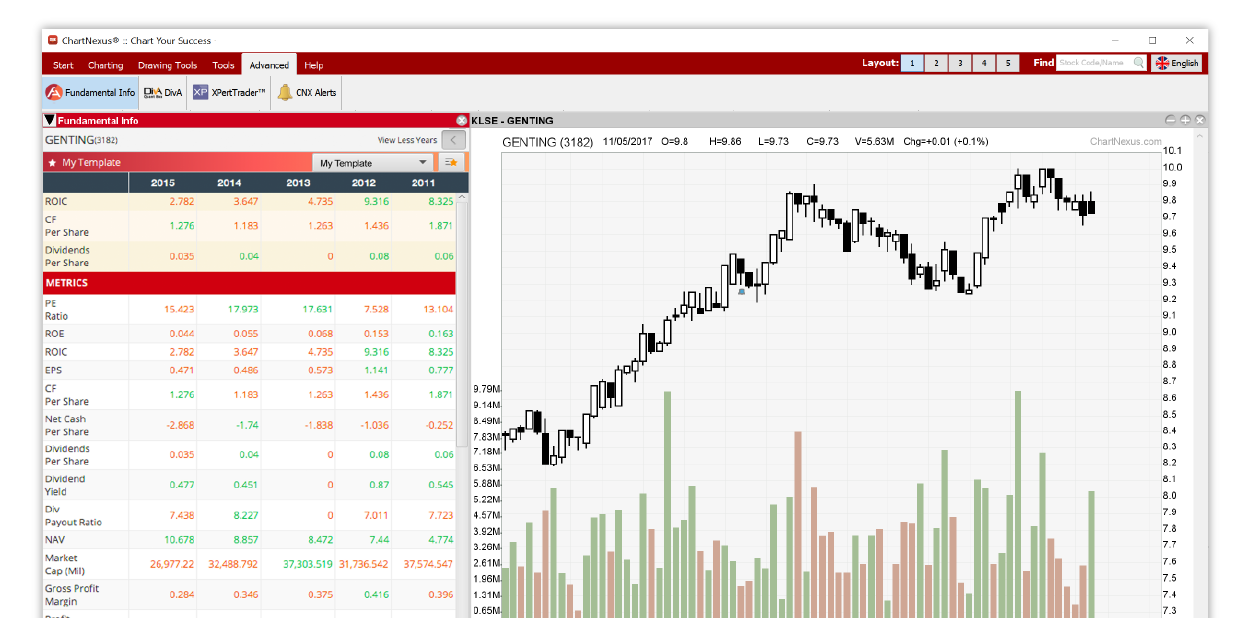The image size is (1256, 618).
Task: Open XPertTrader from the toolbar
Action: click(230, 93)
